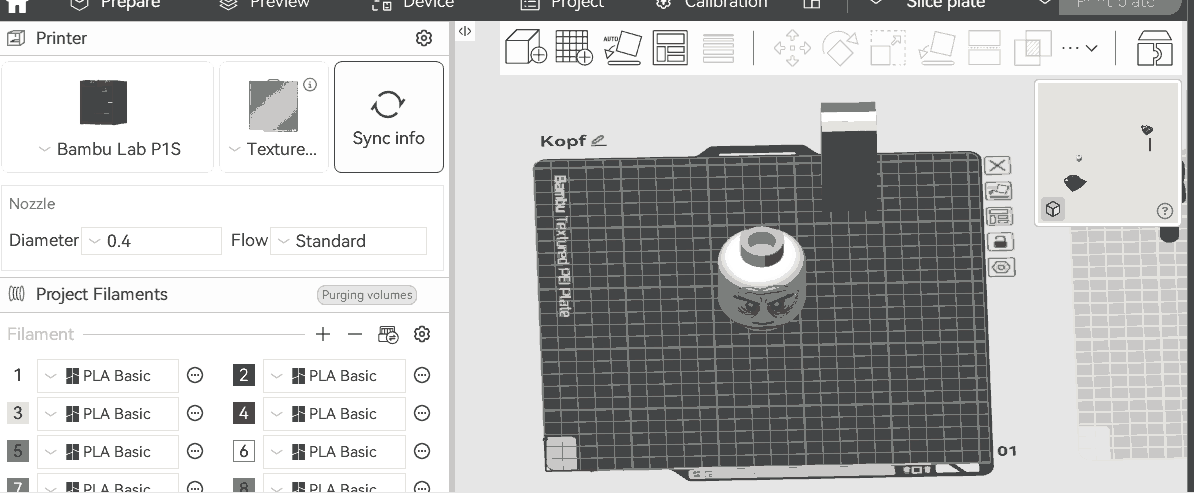The width and height of the screenshot is (1194, 493).
Task: Open filament 6 PLA Basic dropdown
Action: pos(334,452)
